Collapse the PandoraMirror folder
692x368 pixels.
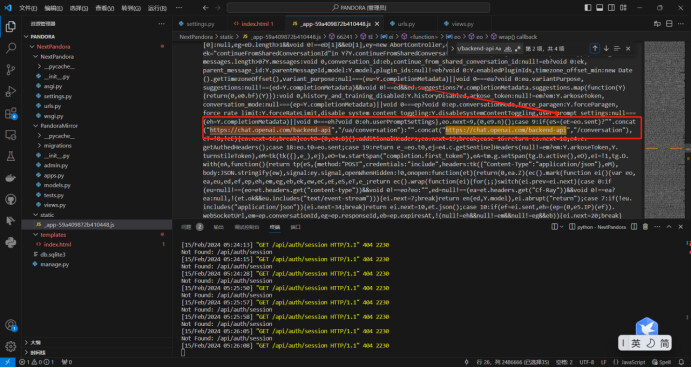35,126
